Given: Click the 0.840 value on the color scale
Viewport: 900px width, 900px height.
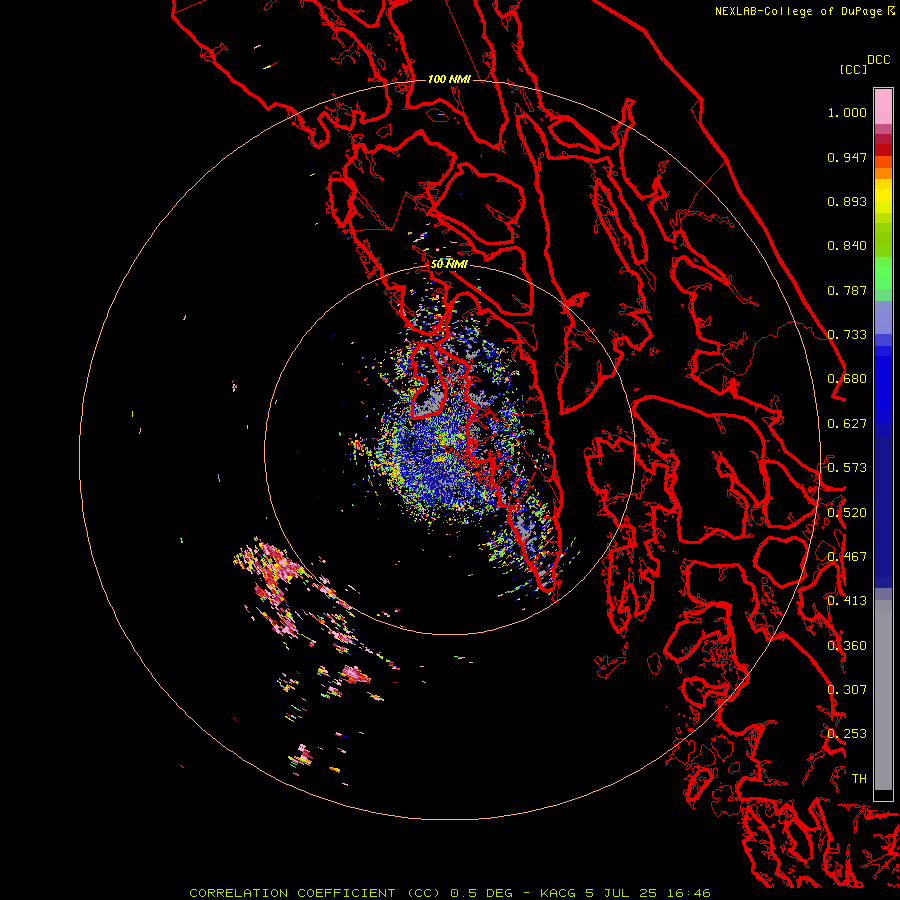Looking at the screenshot, I should 847,246.
